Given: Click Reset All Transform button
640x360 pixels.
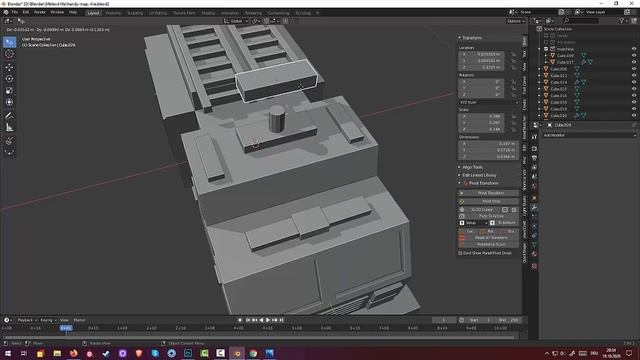Looking at the screenshot, I should click(x=489, y=238).
